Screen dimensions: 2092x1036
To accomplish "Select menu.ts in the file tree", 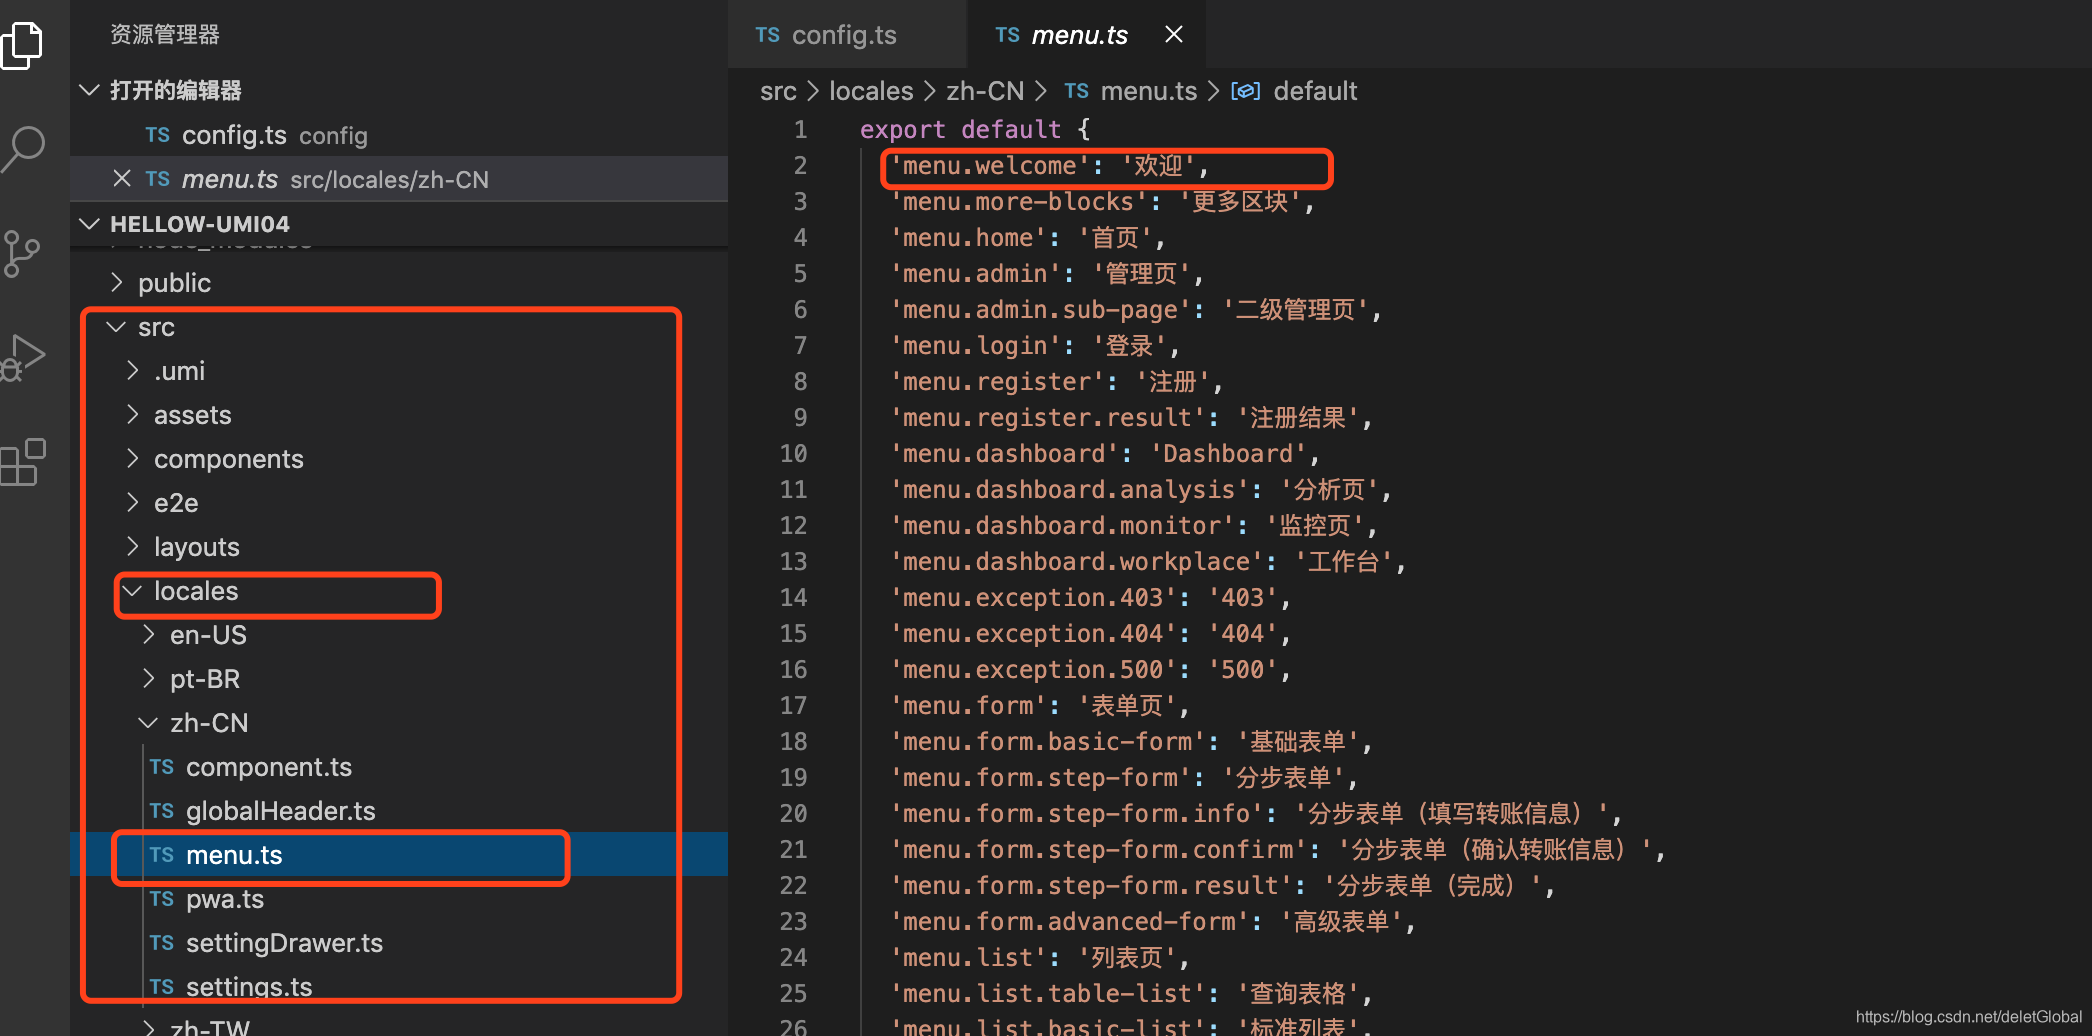I will [x=234, y=855].
